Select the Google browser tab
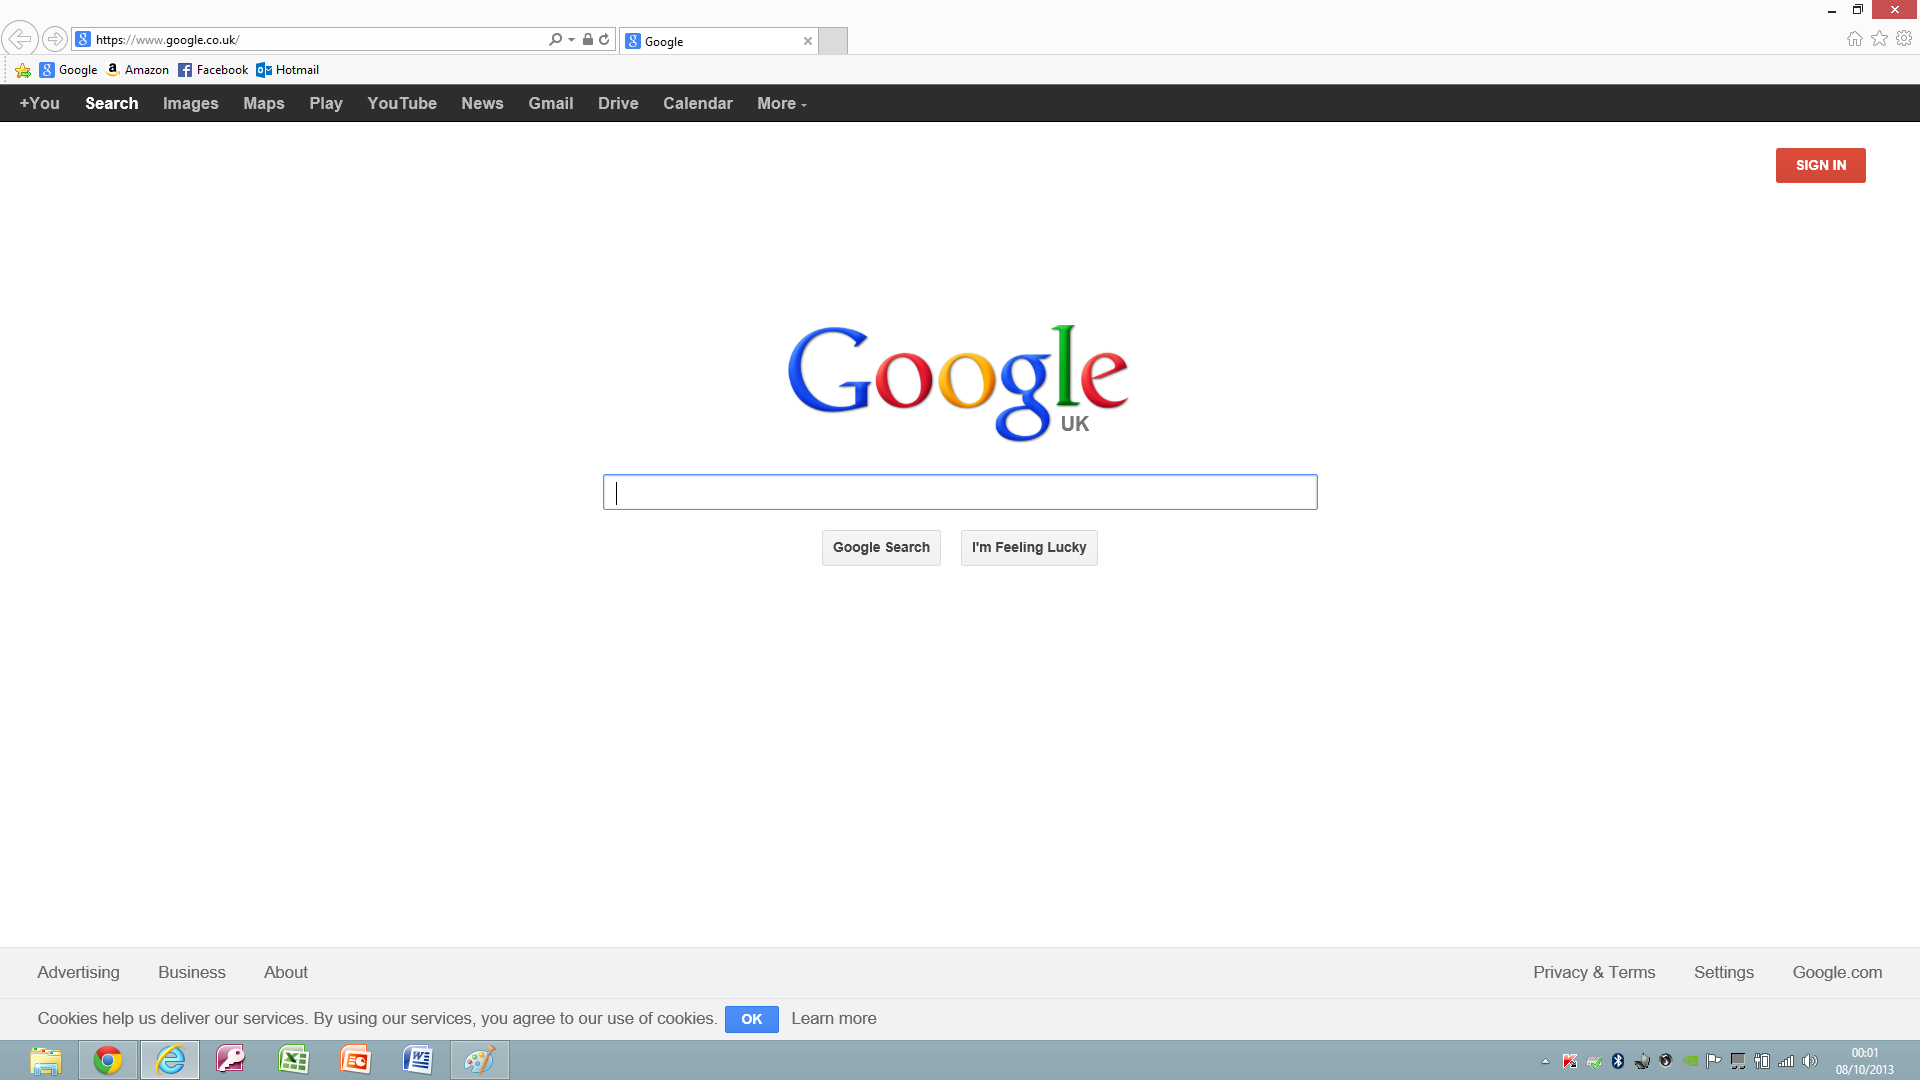This screenshot has height=1080, width=1920. [718, 41]
